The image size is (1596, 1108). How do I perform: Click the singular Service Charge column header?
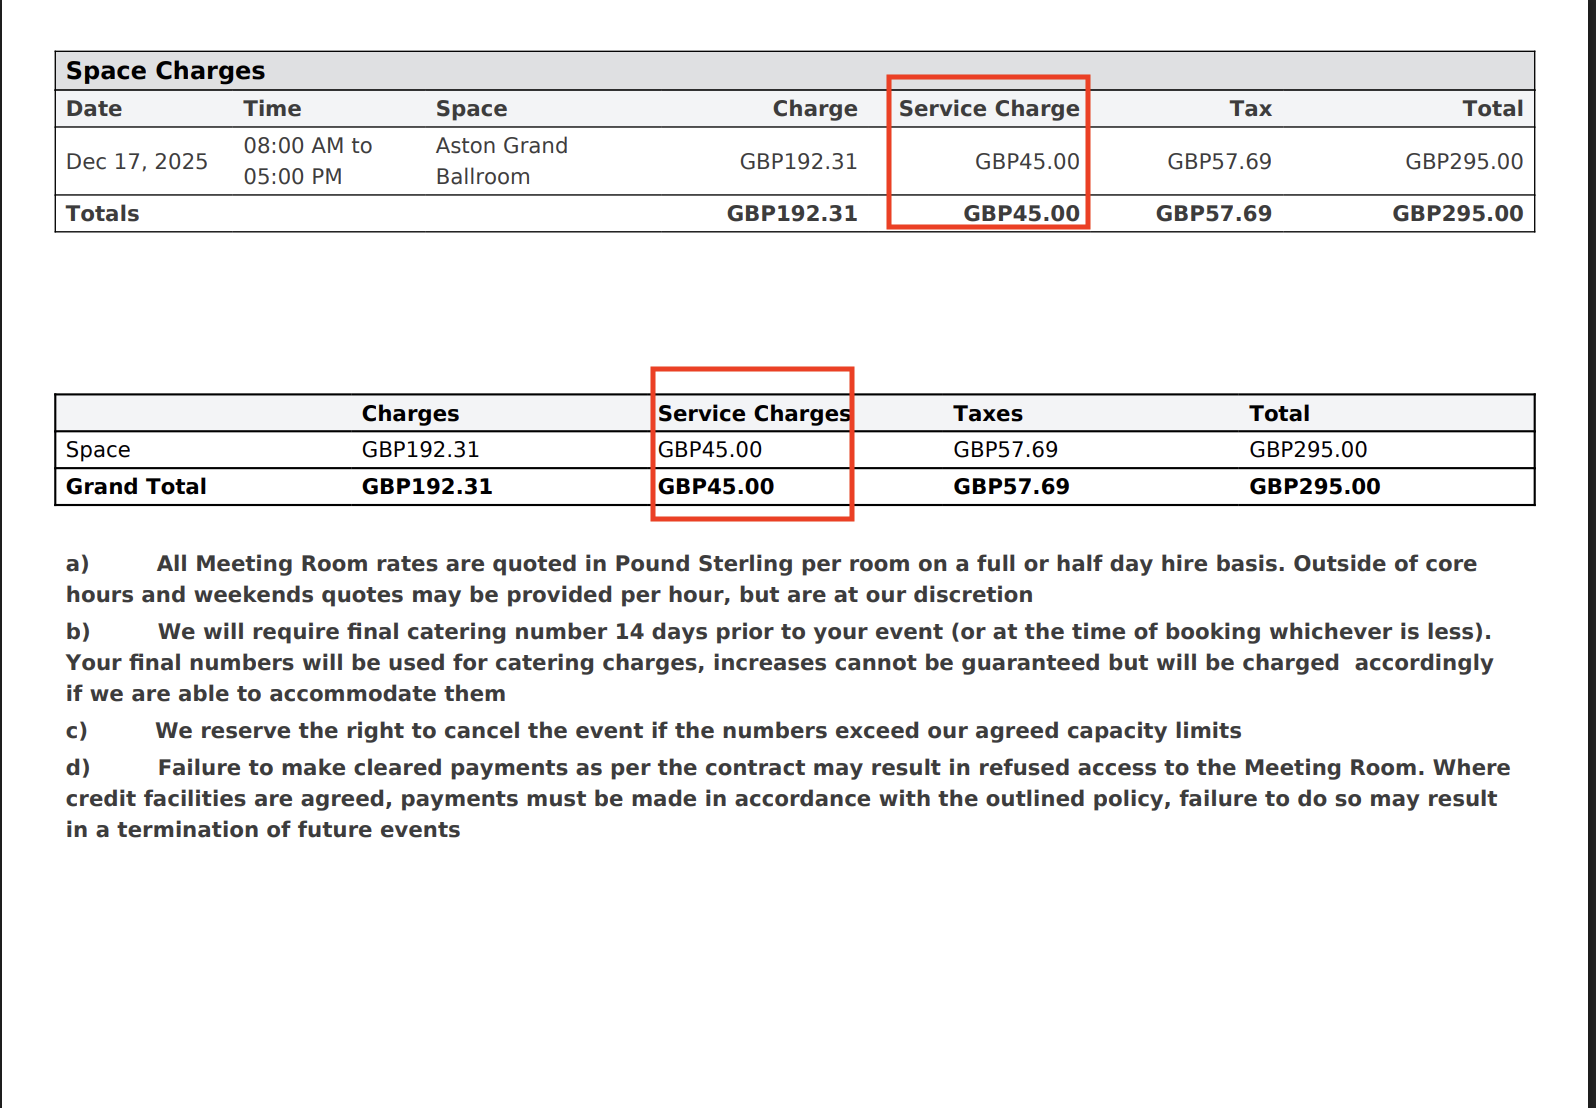click(988, 109)
